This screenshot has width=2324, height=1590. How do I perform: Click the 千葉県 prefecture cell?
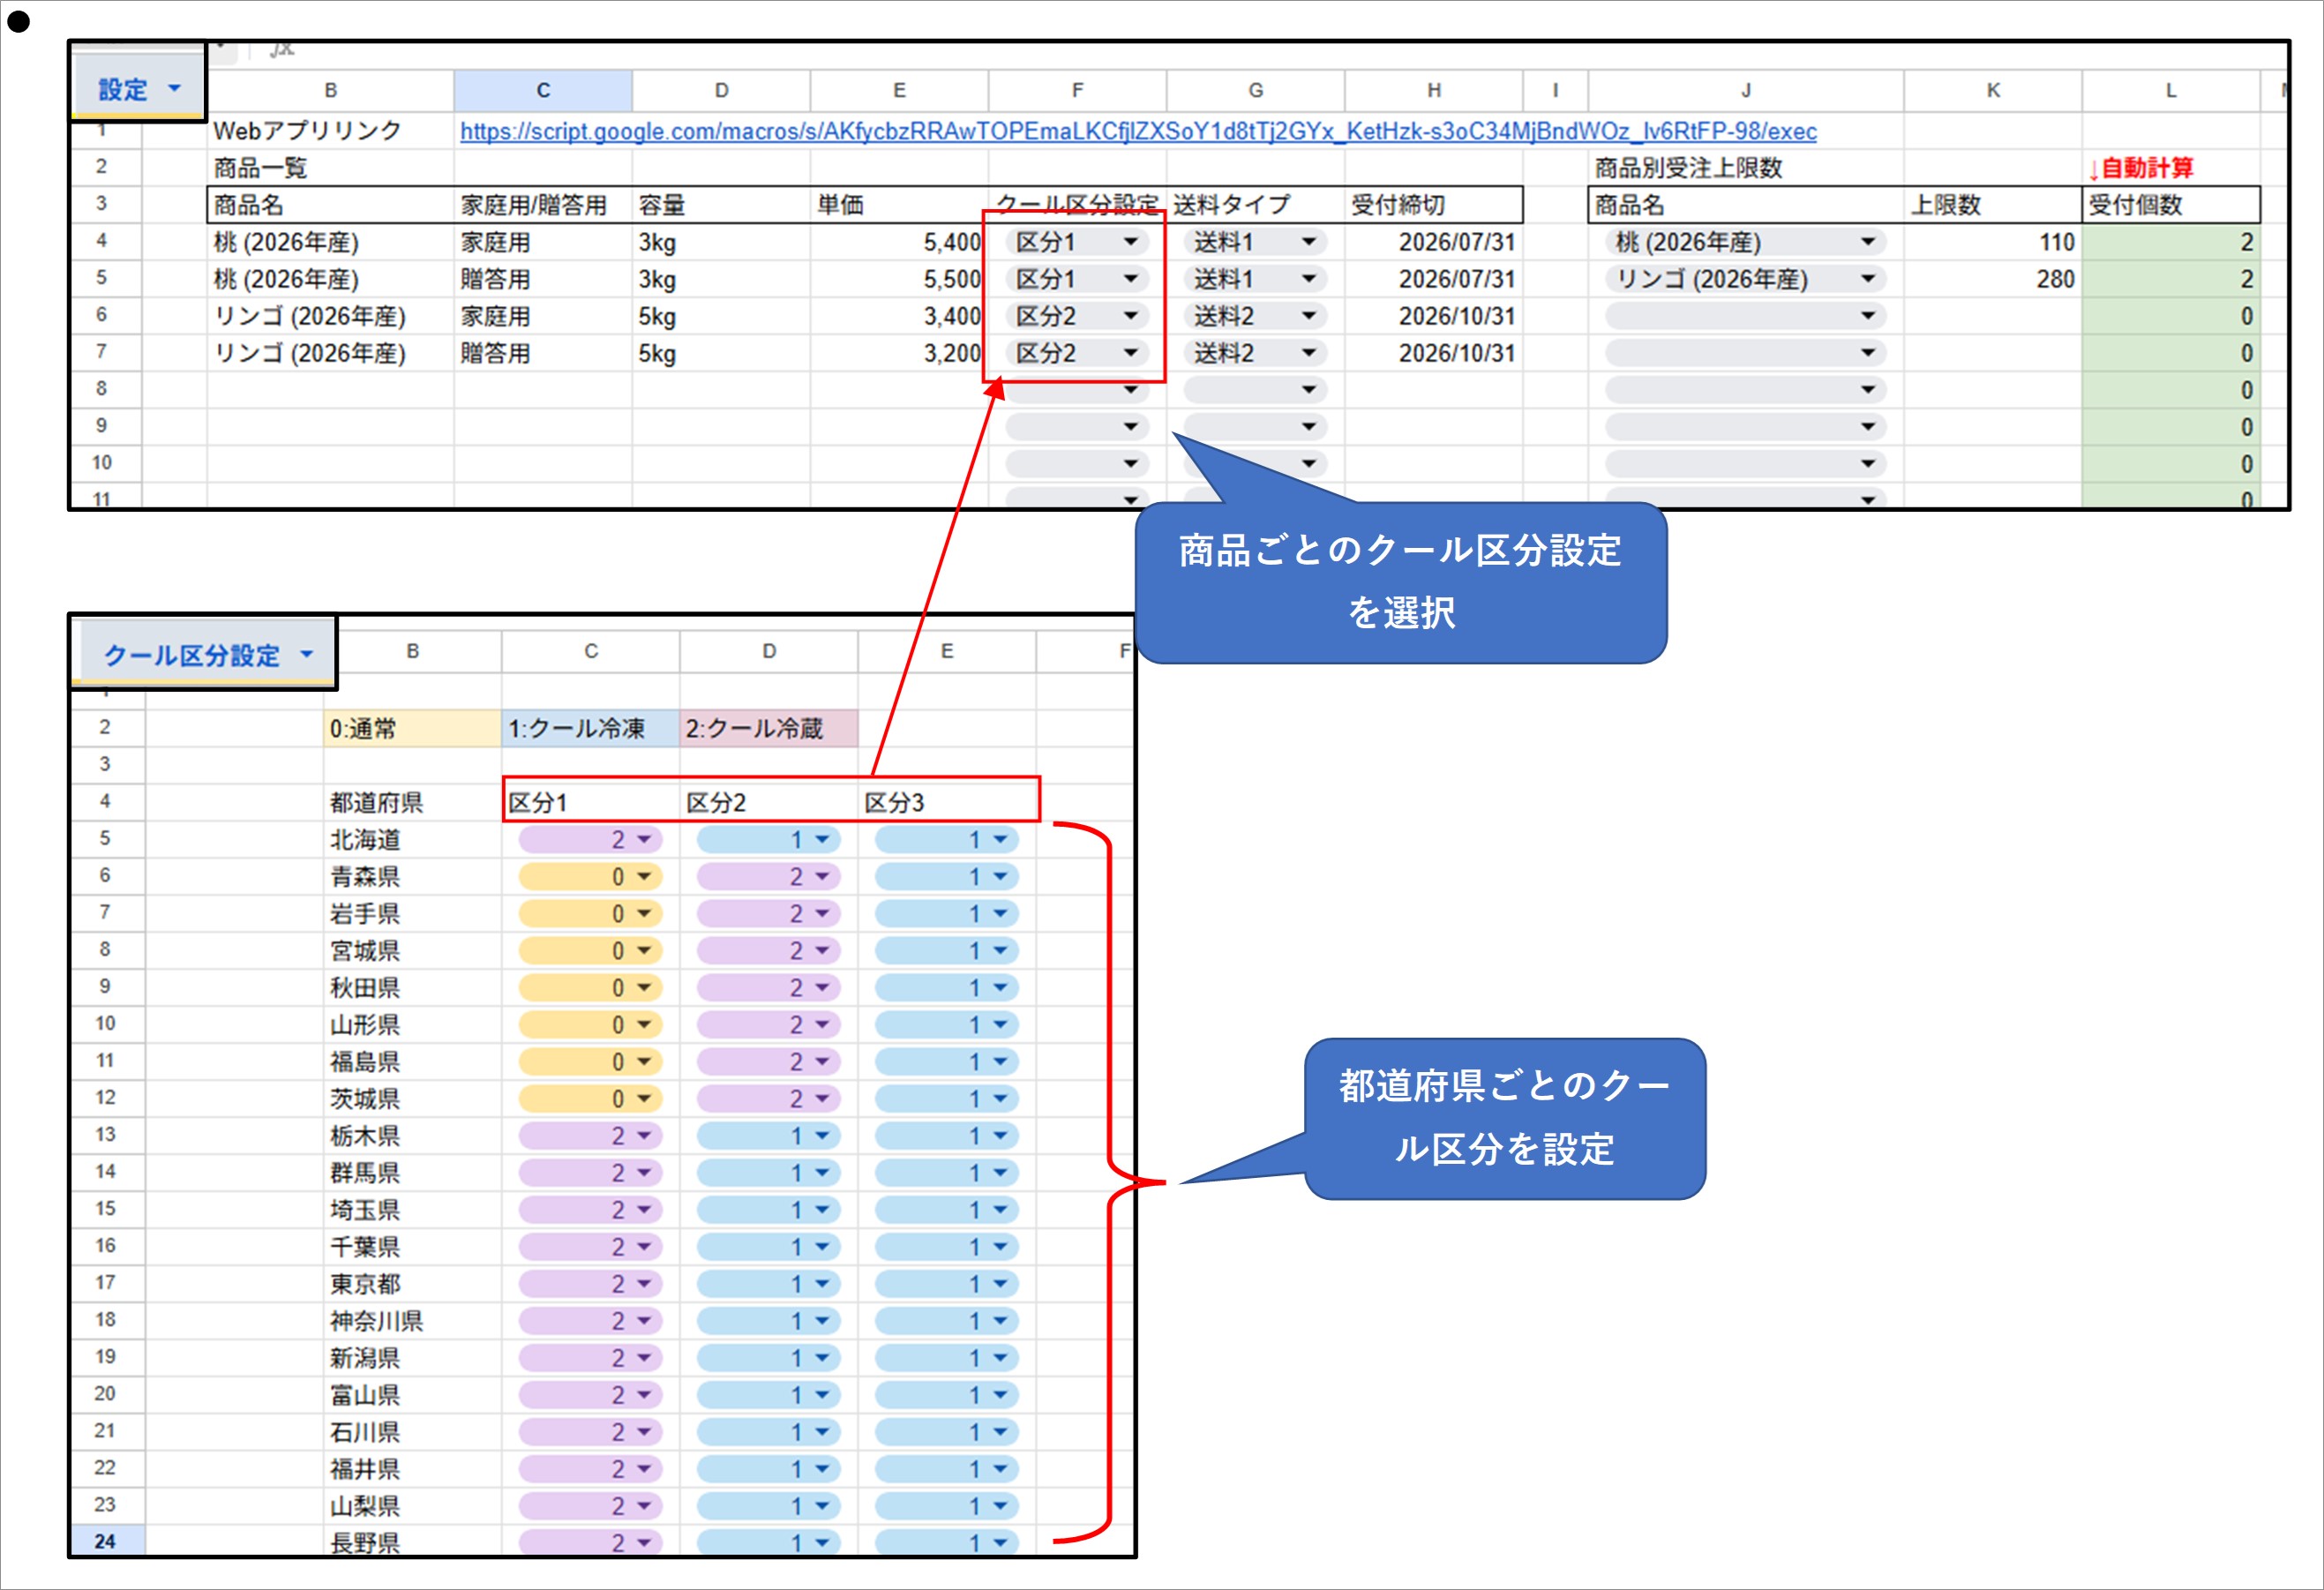click(412, 1247)
